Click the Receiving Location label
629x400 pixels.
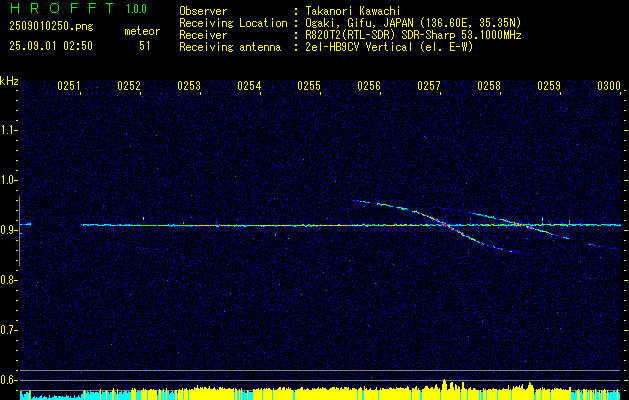(233, 23)
